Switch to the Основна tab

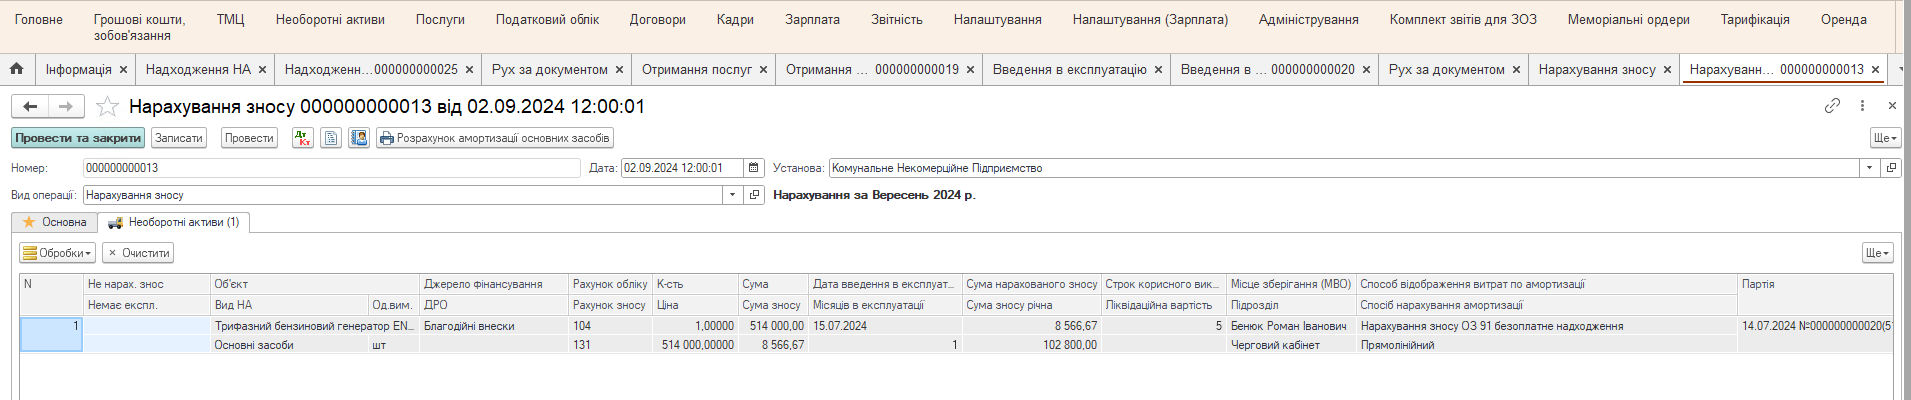(x=55, y=222)
